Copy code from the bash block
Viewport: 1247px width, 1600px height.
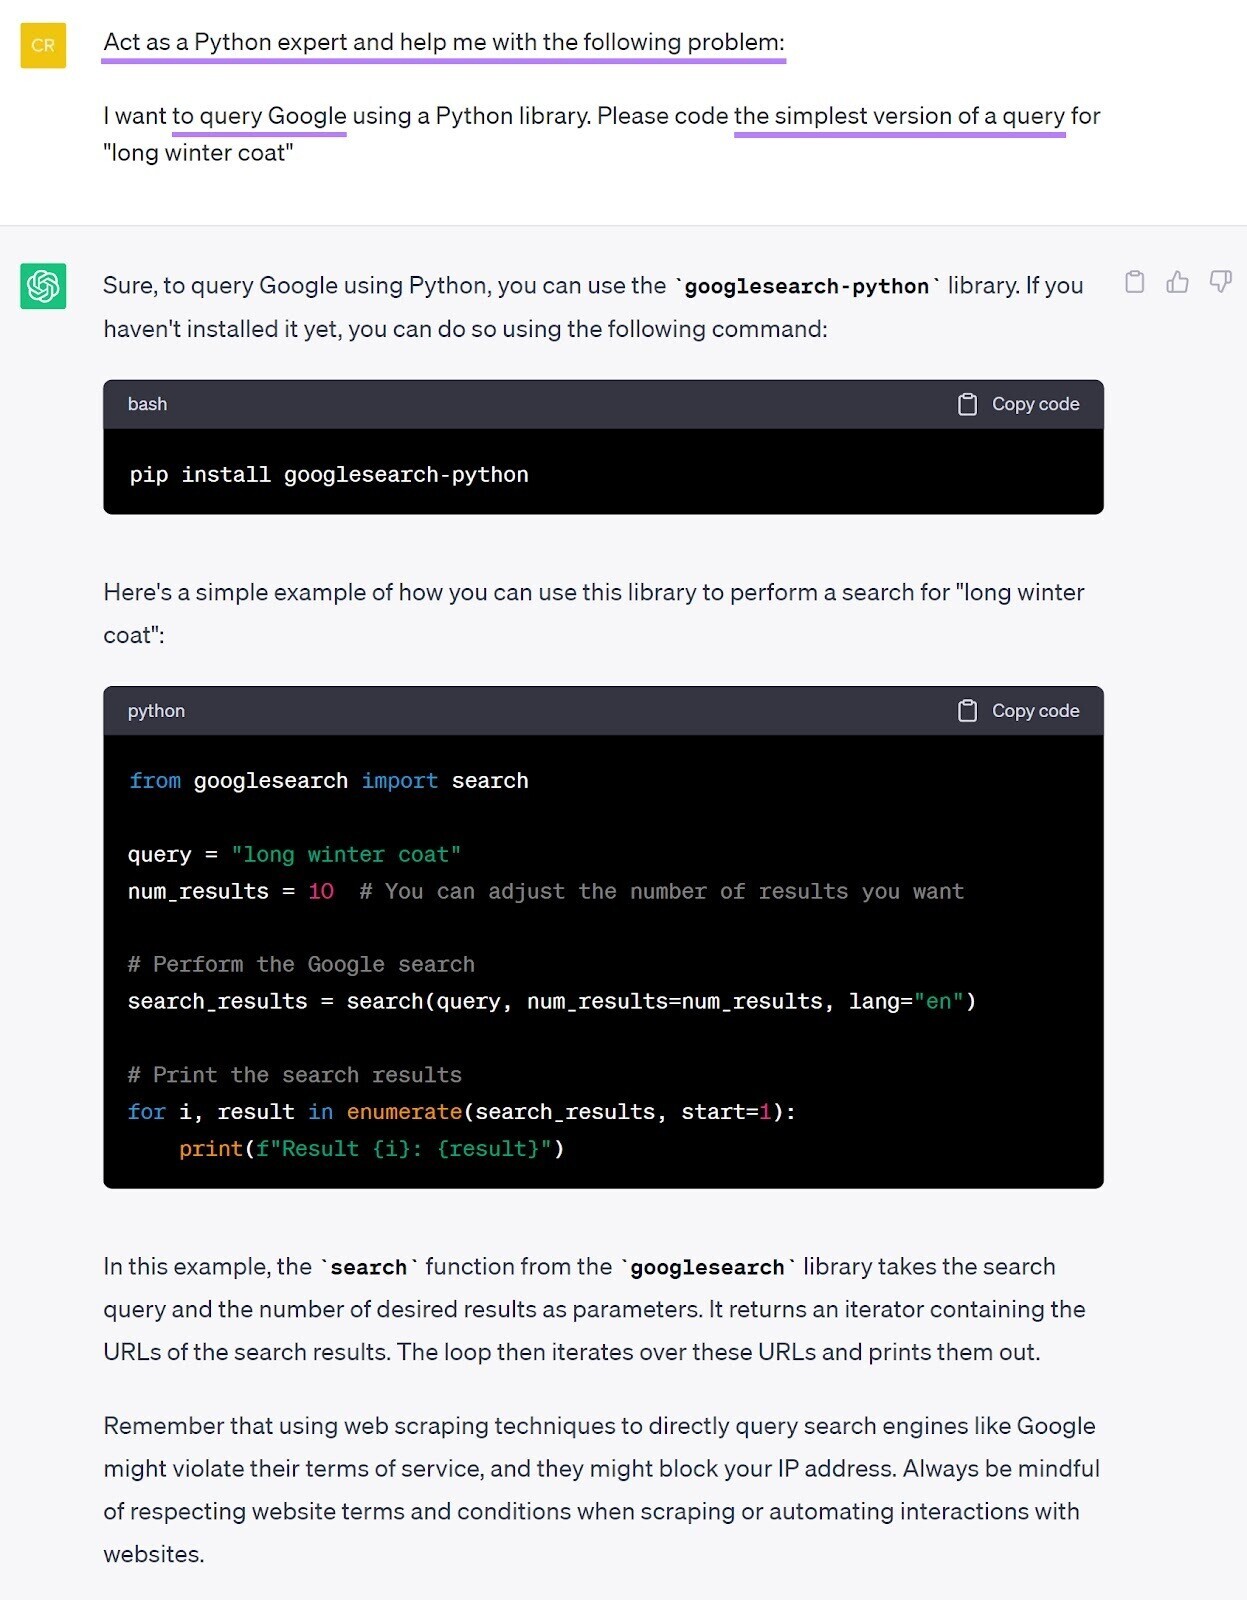(1018, 404)
